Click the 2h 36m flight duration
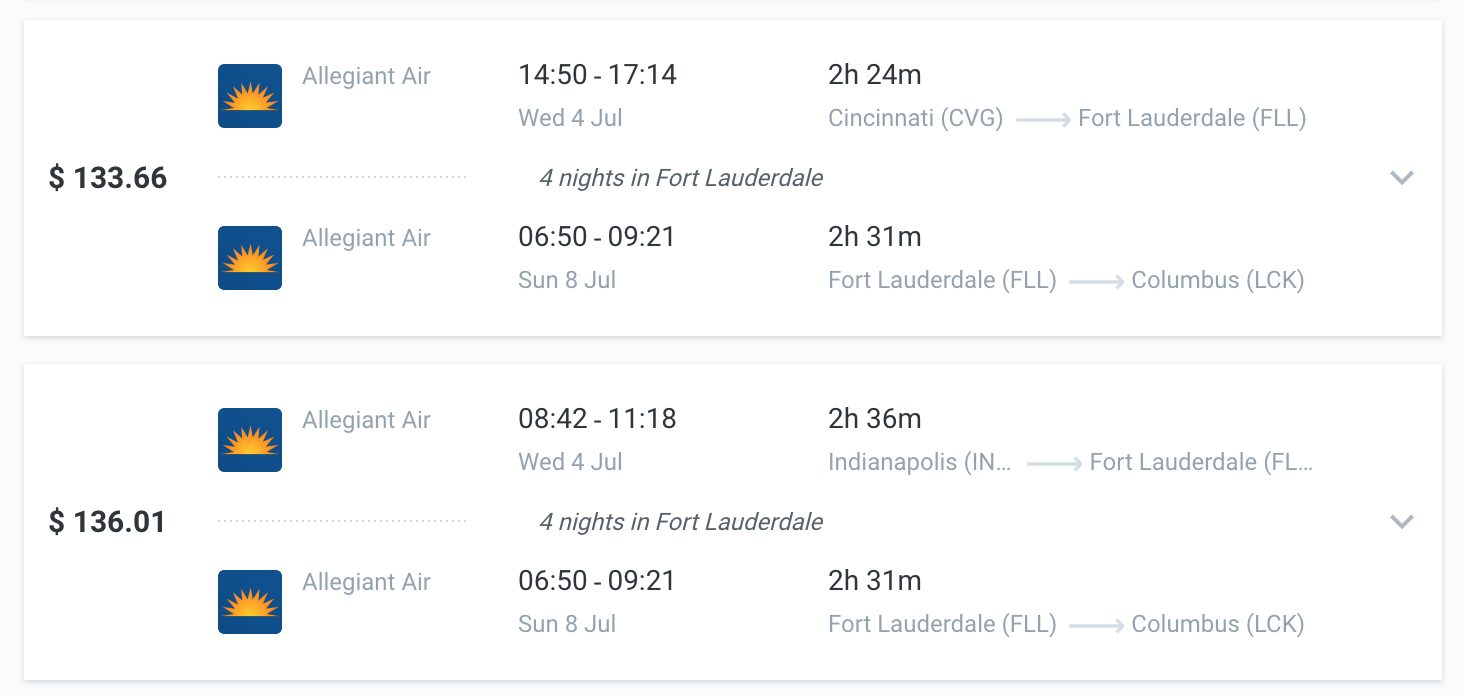The height and width of the screenshot is (696, 1464). tap(875, 419)
